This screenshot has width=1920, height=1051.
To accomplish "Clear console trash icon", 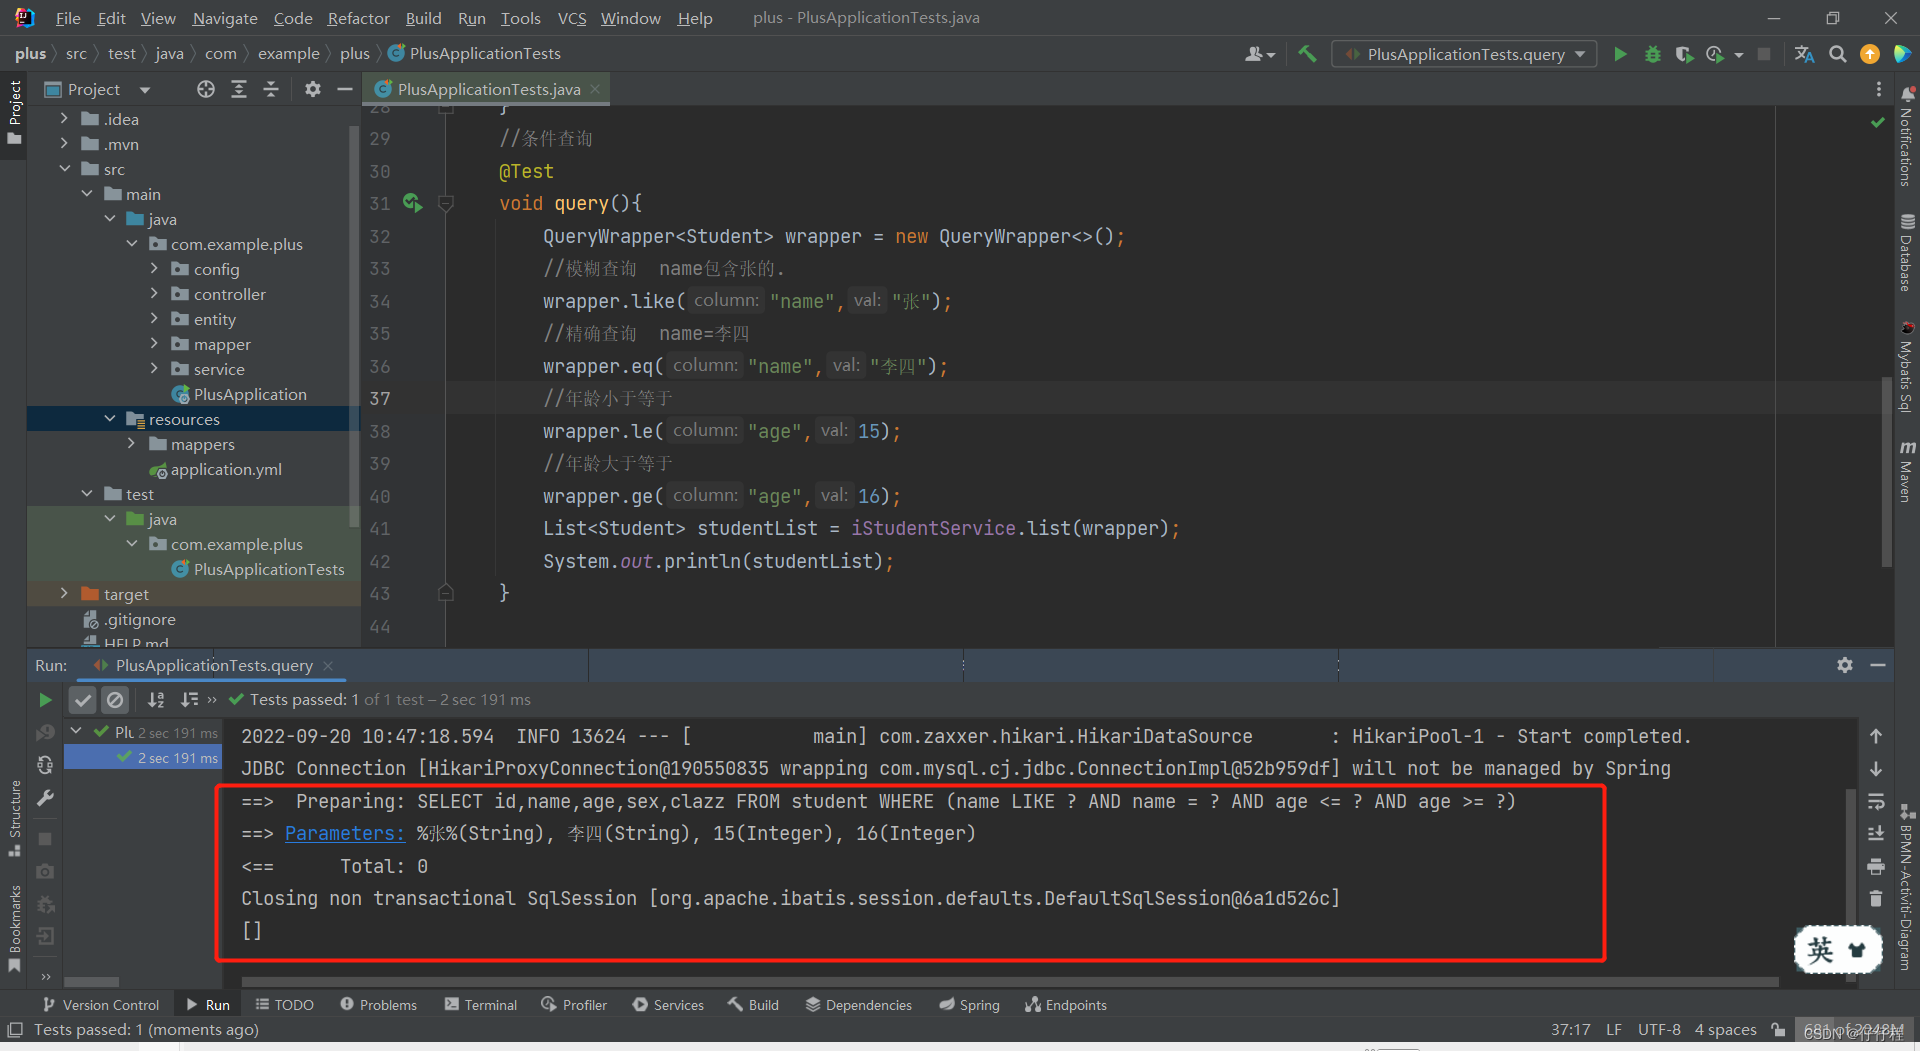I will point(1876,898).
